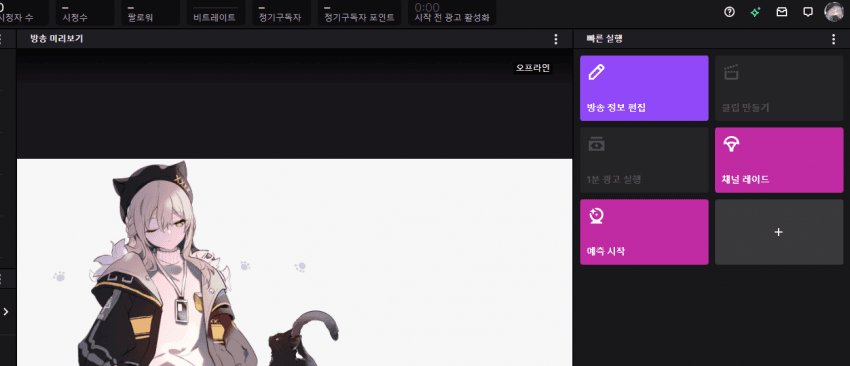Screen dimensions: 850x366
Task: Click the 채널 레이드 quick action
Action: click(x=779, y=160)
